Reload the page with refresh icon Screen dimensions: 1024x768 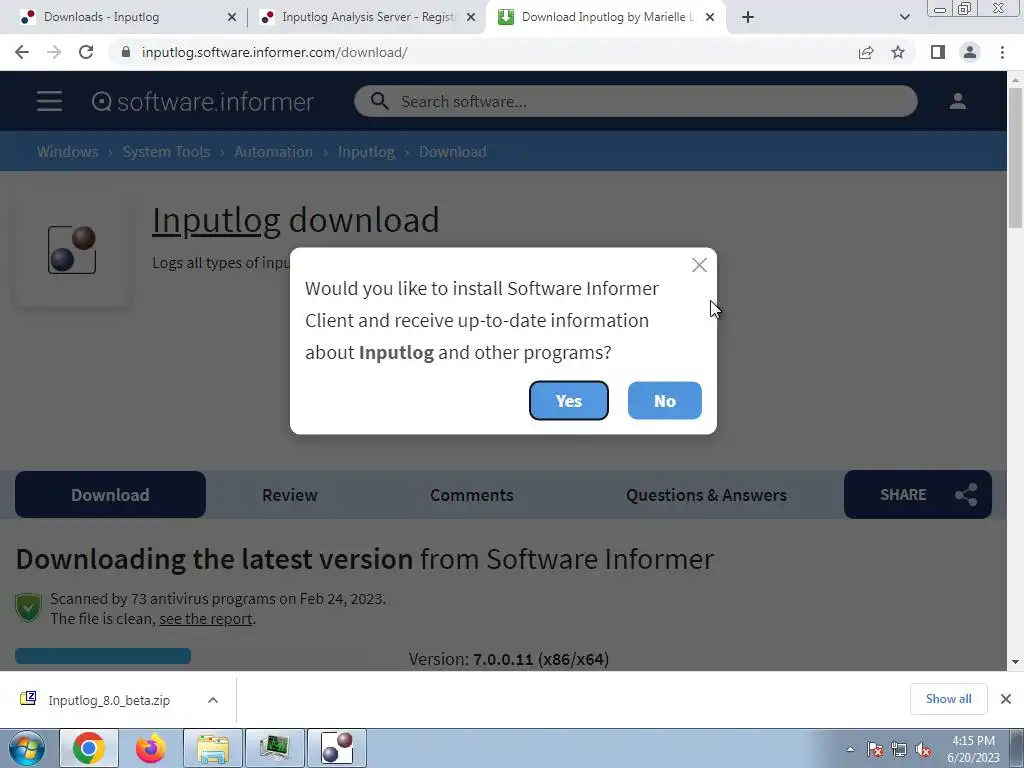click(x=86, y=52)
